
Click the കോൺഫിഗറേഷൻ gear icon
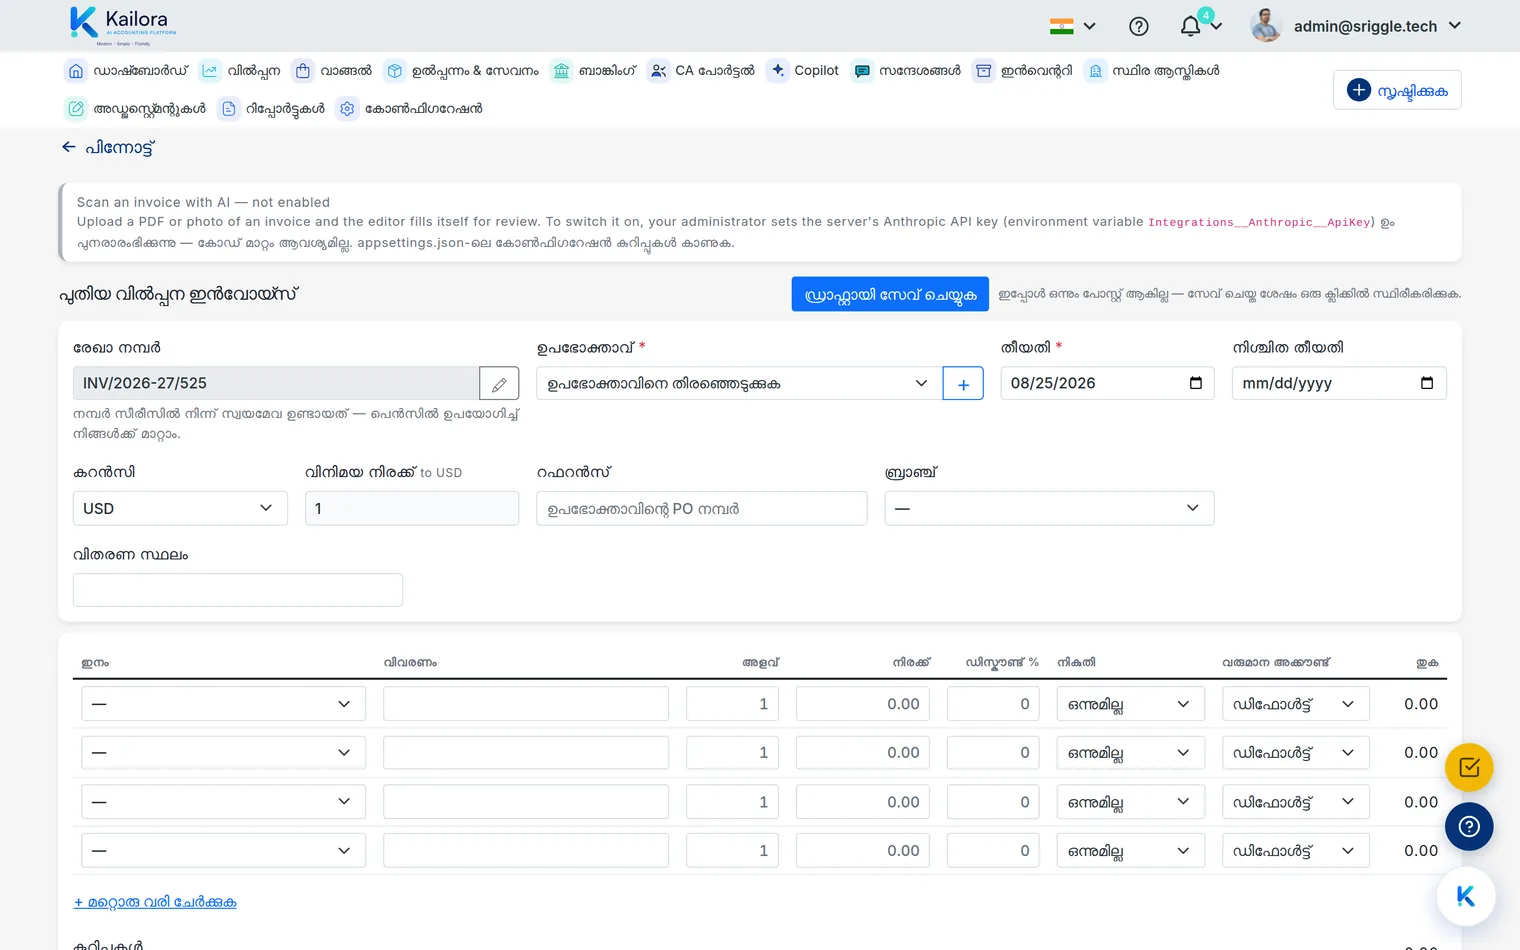point(347,109)
